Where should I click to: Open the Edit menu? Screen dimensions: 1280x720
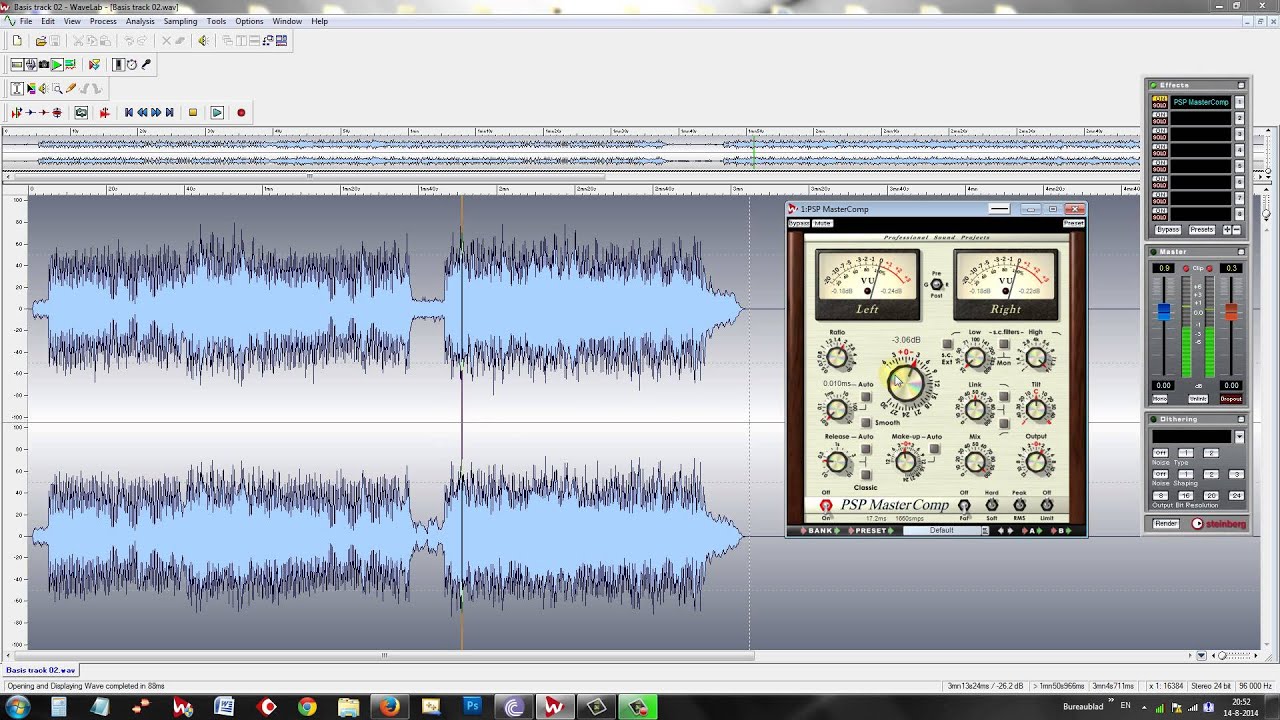tap(48, 21)
